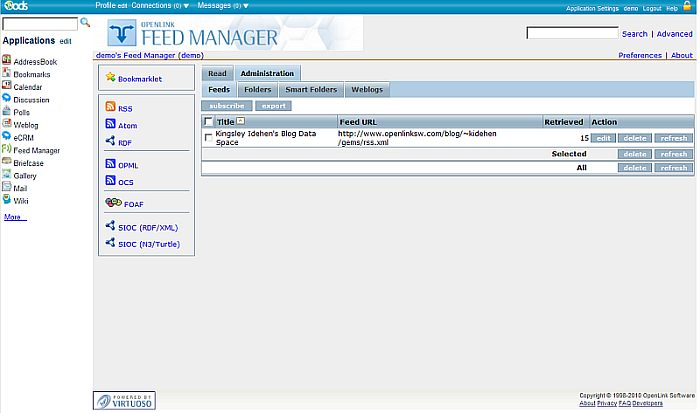Click the Title column sort arrow
Viewport: 700px width, 413px height.
(x=240, y=121)
